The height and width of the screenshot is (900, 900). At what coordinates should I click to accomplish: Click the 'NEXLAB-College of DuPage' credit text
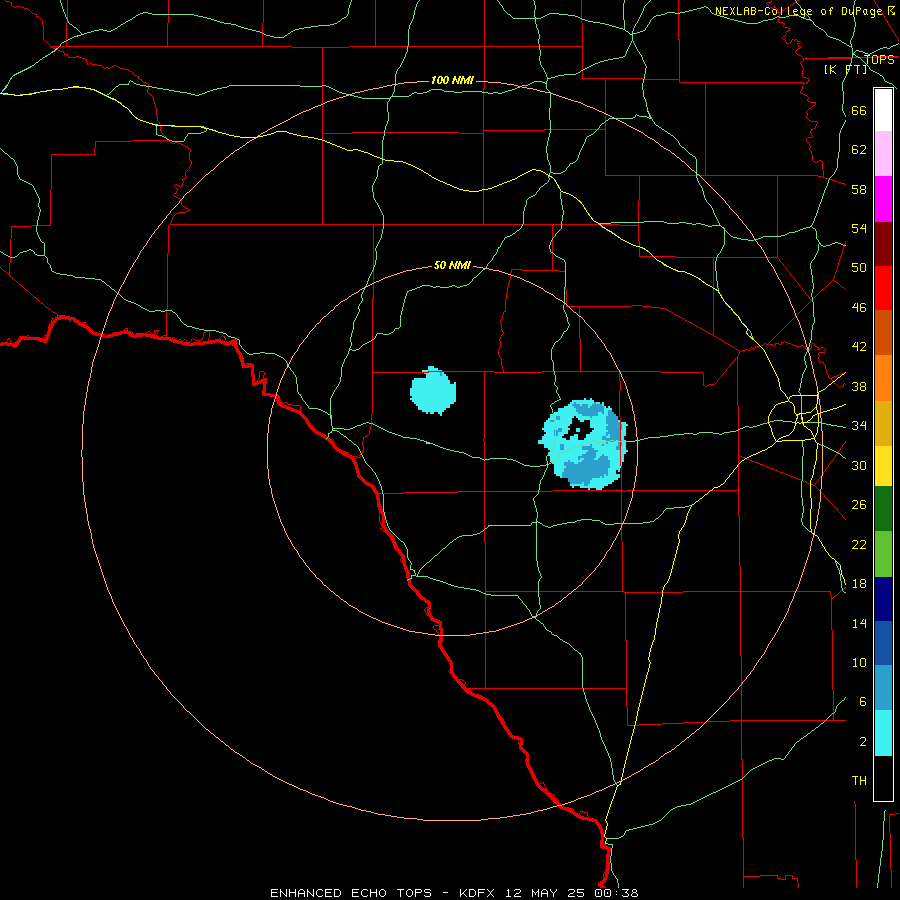[798, 11]
